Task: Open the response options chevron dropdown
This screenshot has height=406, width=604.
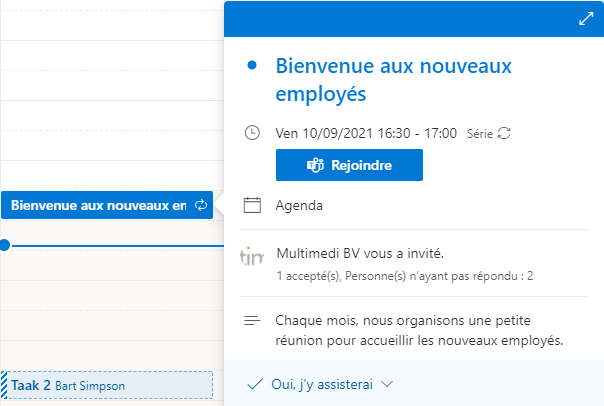Action: [387, 384]
